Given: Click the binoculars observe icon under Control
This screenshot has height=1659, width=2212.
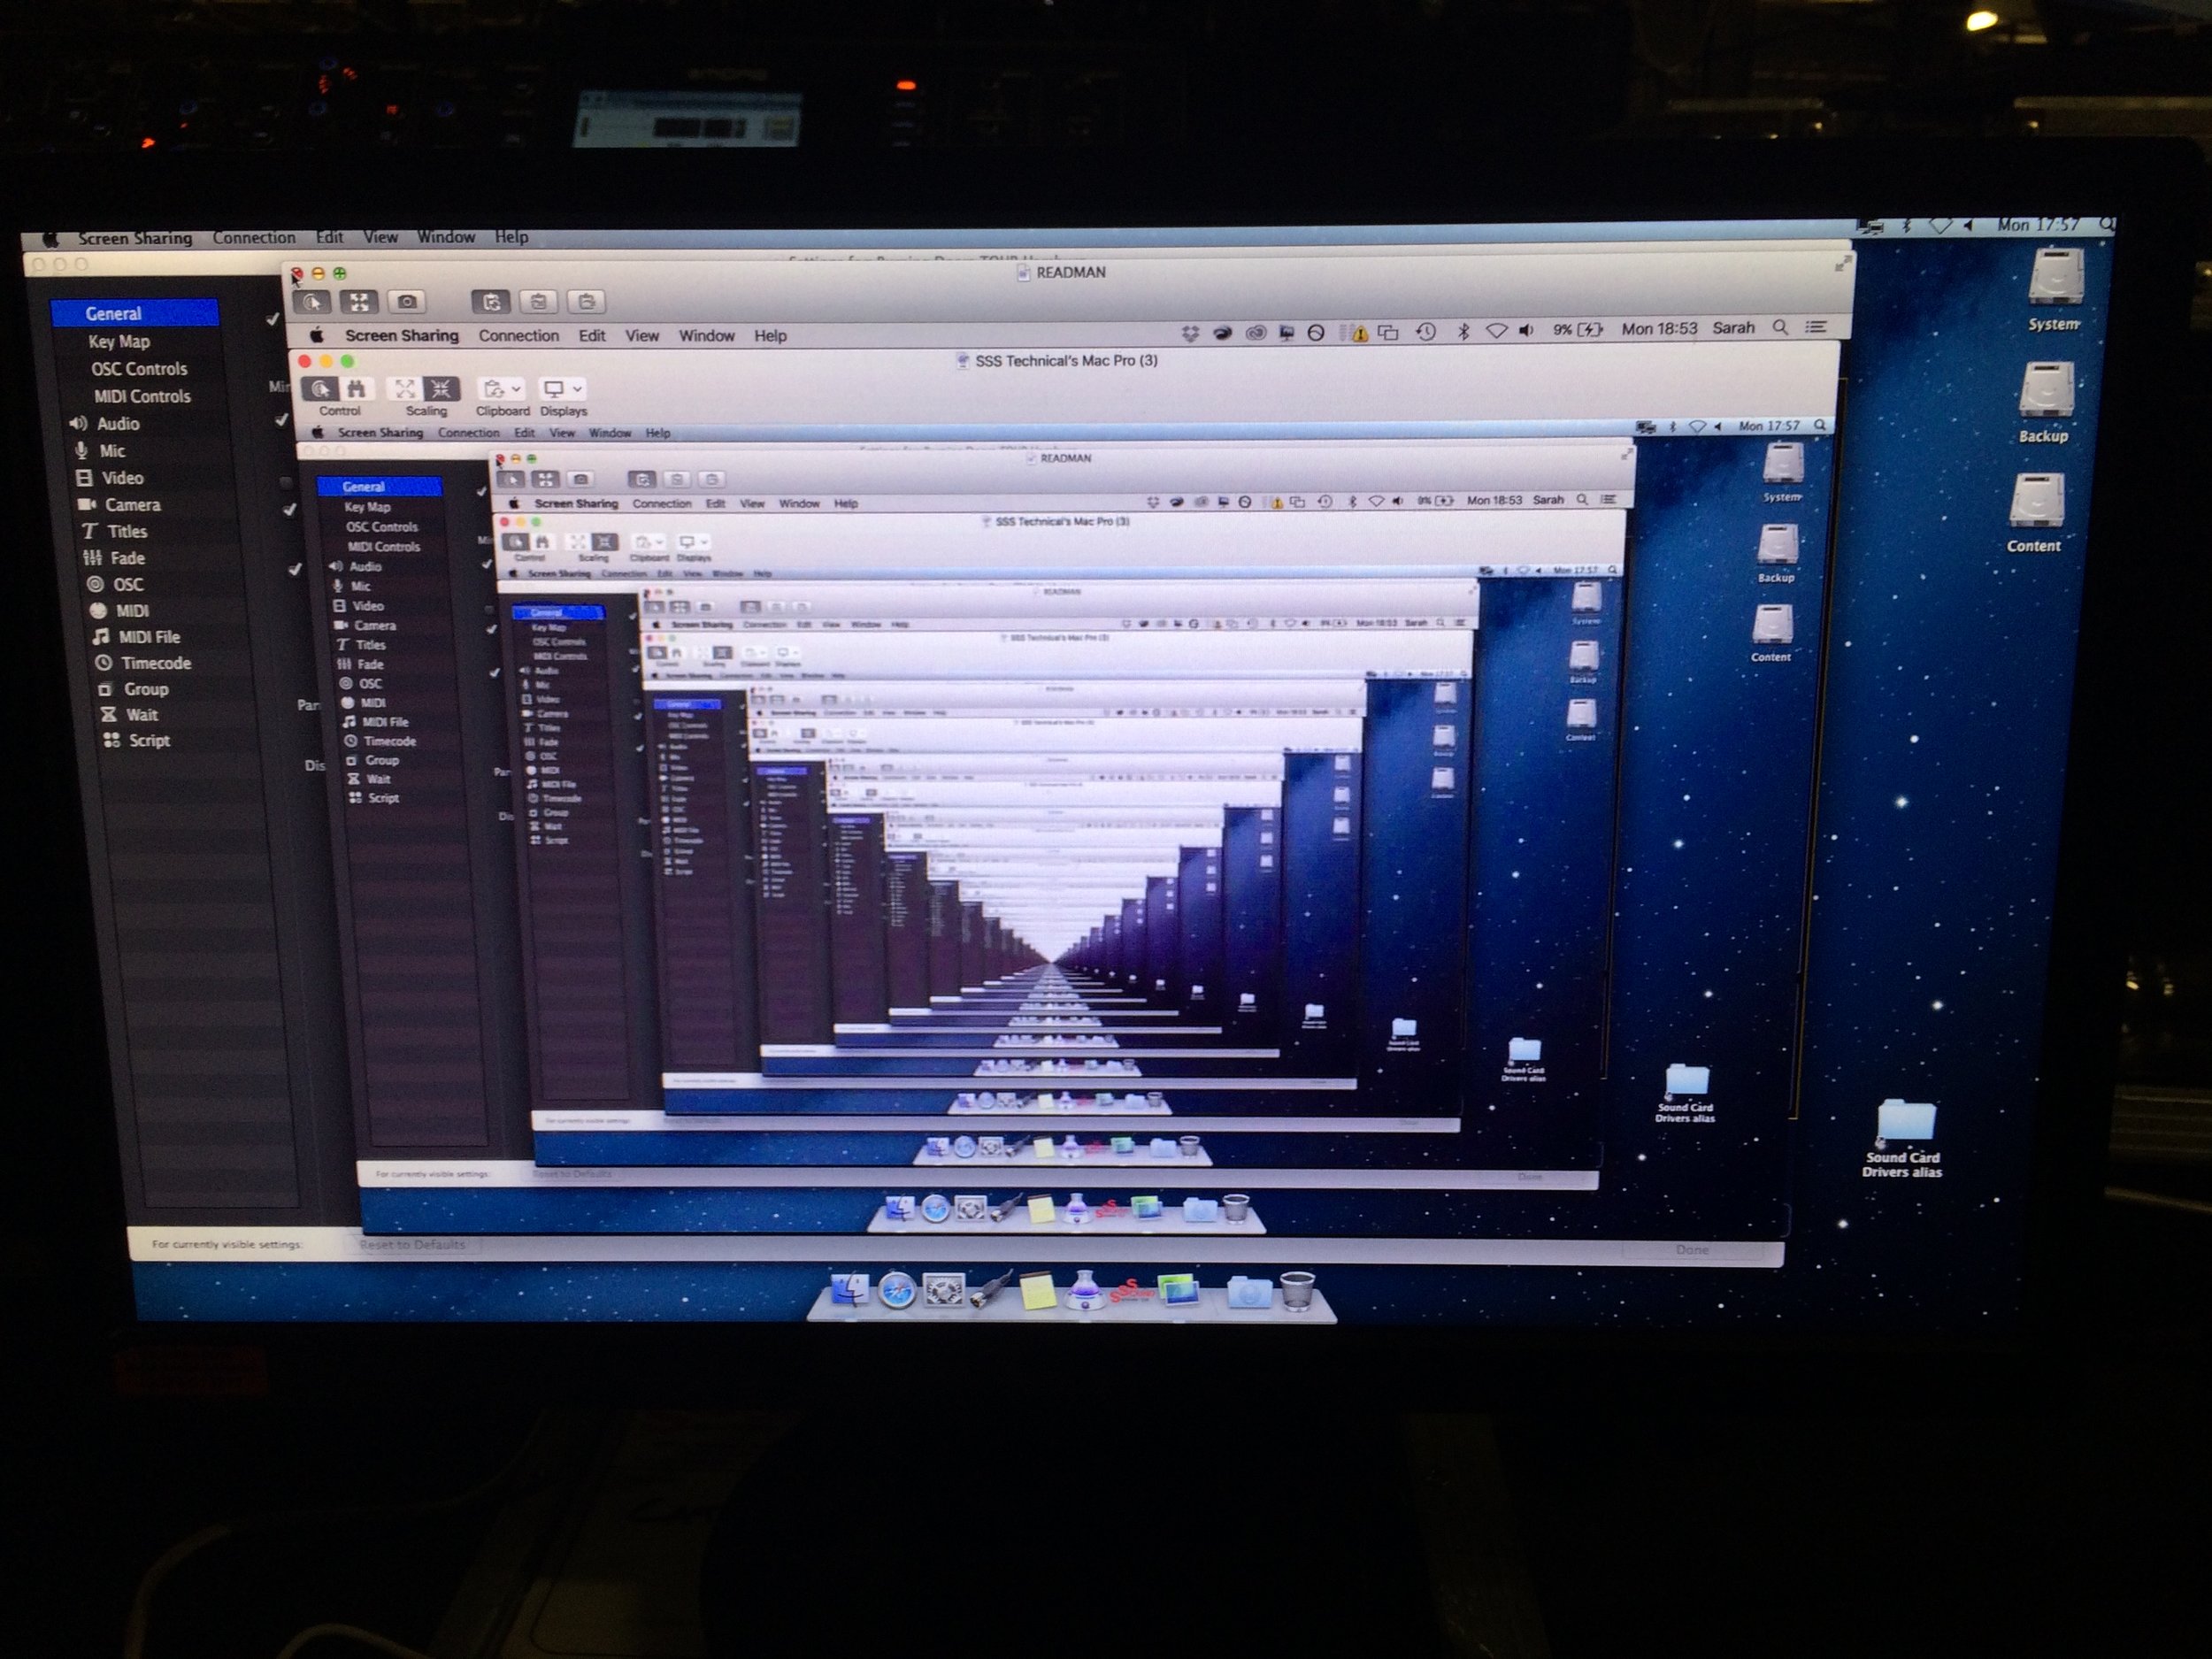Looking at the screenshot, I should click(x=357, y=388).
